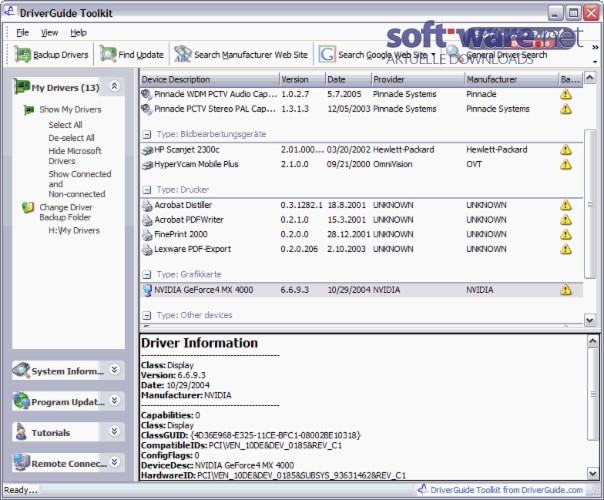Click the green flag icon beside Show My Drivers
604x500 pixels.
[29, 110]
